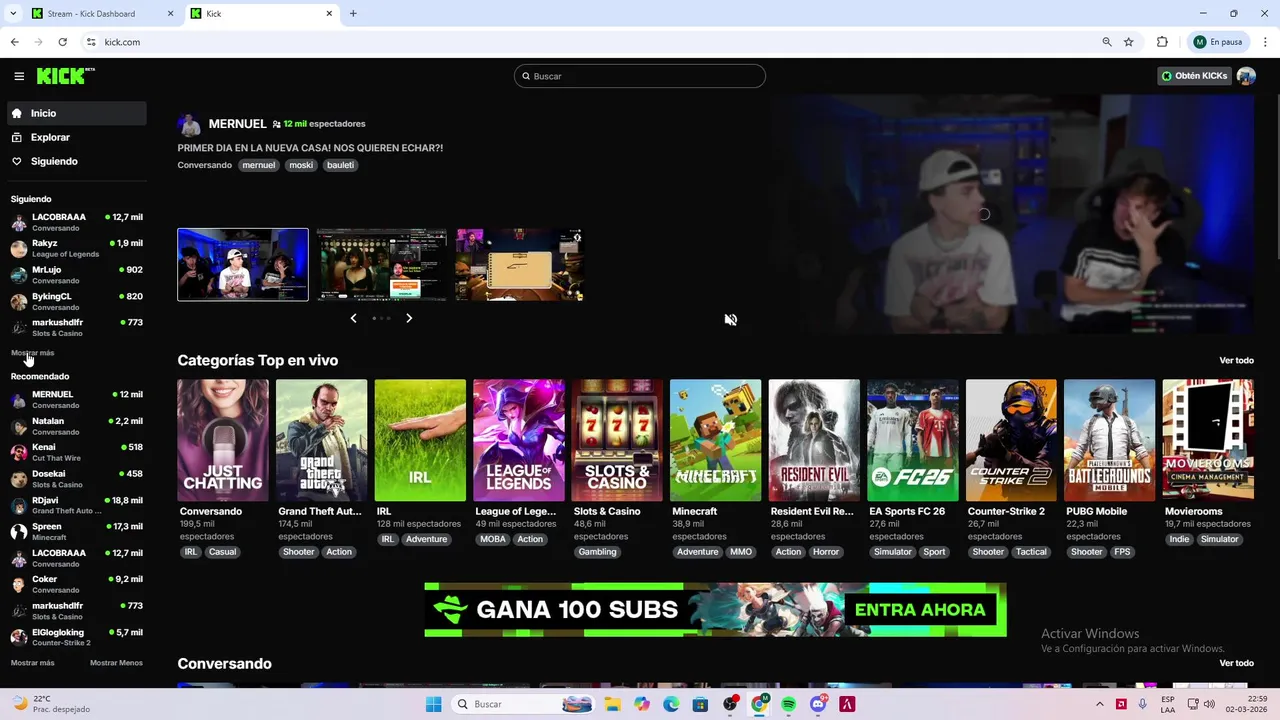Click the MOBA tag
Image resolution: width=1280 pixels, height=720 pixels.
[x=493, y=539]
